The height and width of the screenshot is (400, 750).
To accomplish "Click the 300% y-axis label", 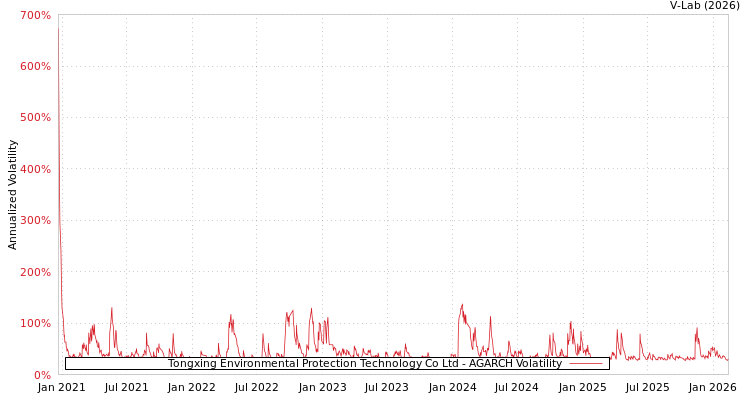I will pyautogui.click(x=35, y=221).
